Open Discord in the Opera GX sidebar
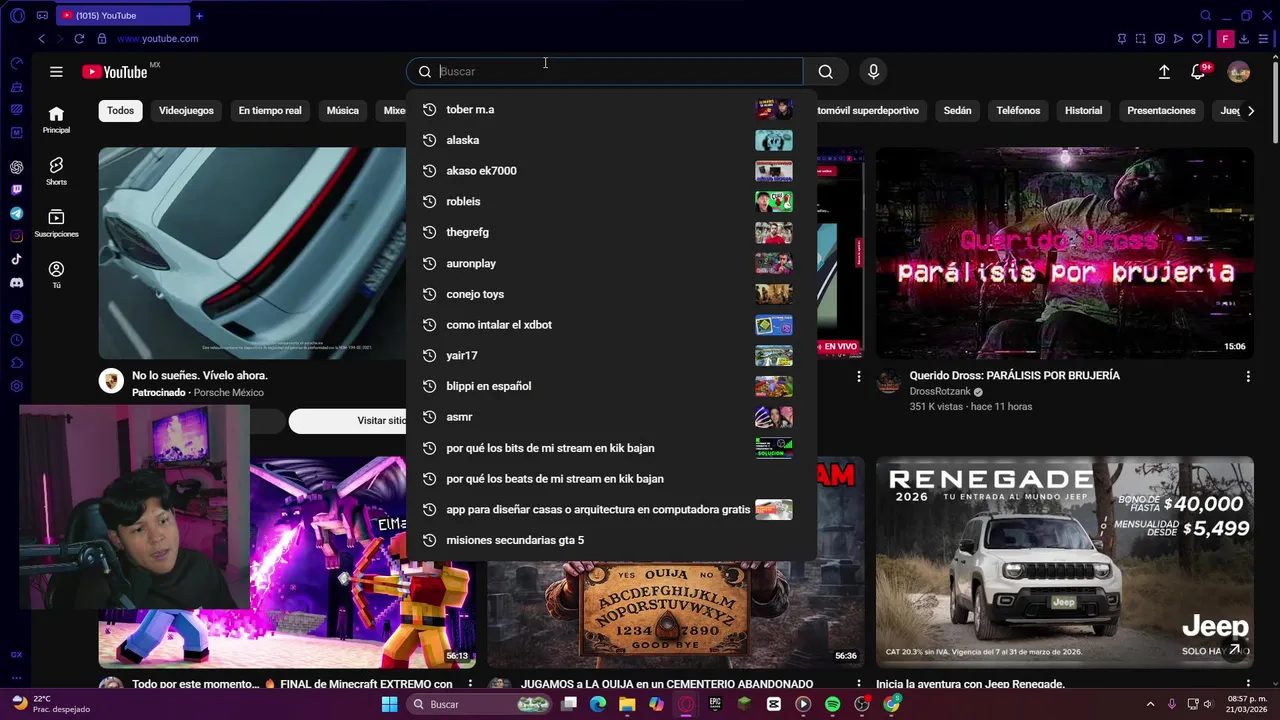The height and width of the screenshot is (720, 1280). [17, 283]
